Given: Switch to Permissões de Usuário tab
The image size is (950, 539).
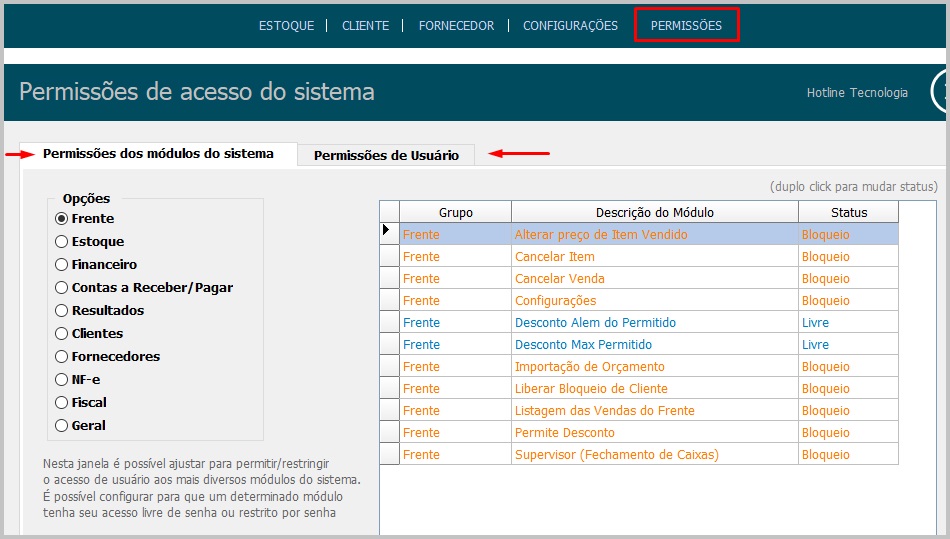Looking at the screenshot, I should [x=386, y=155].
